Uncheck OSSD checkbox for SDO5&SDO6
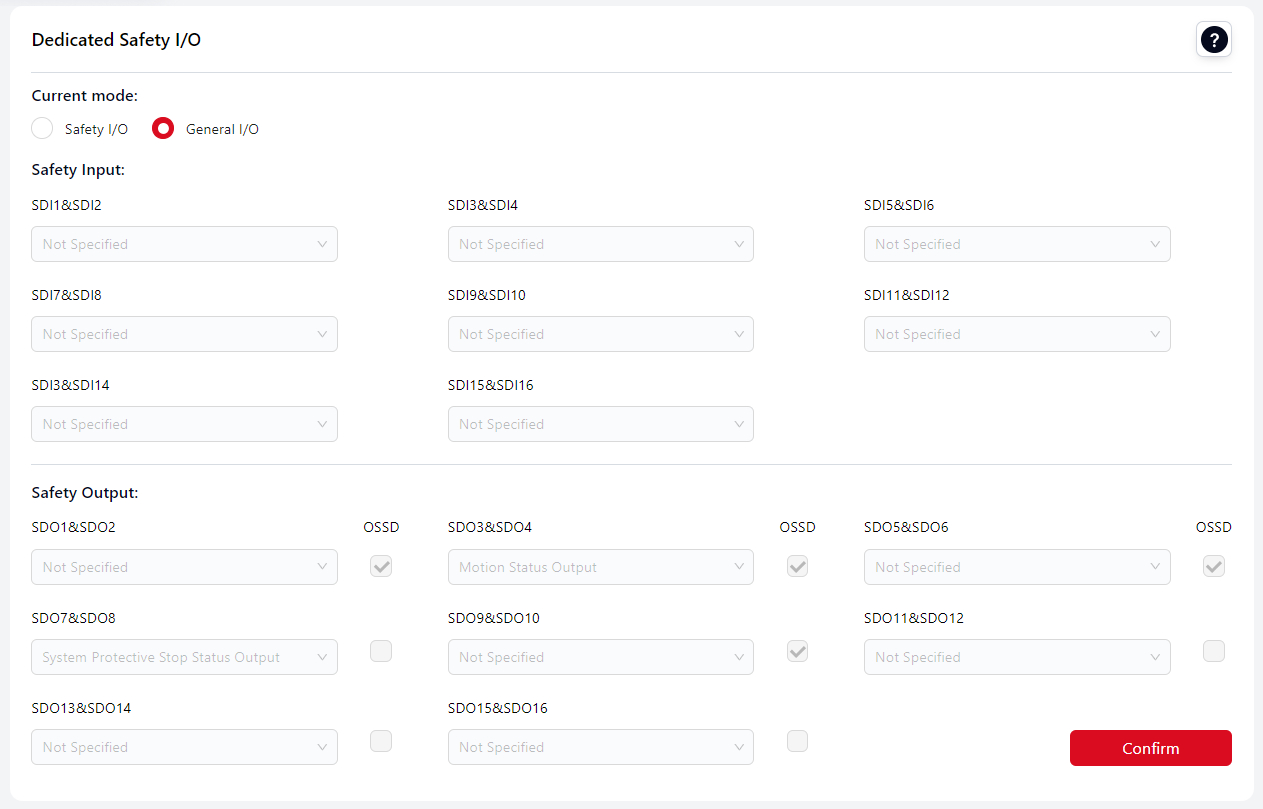1263x809 pixels. [1213, 566]
